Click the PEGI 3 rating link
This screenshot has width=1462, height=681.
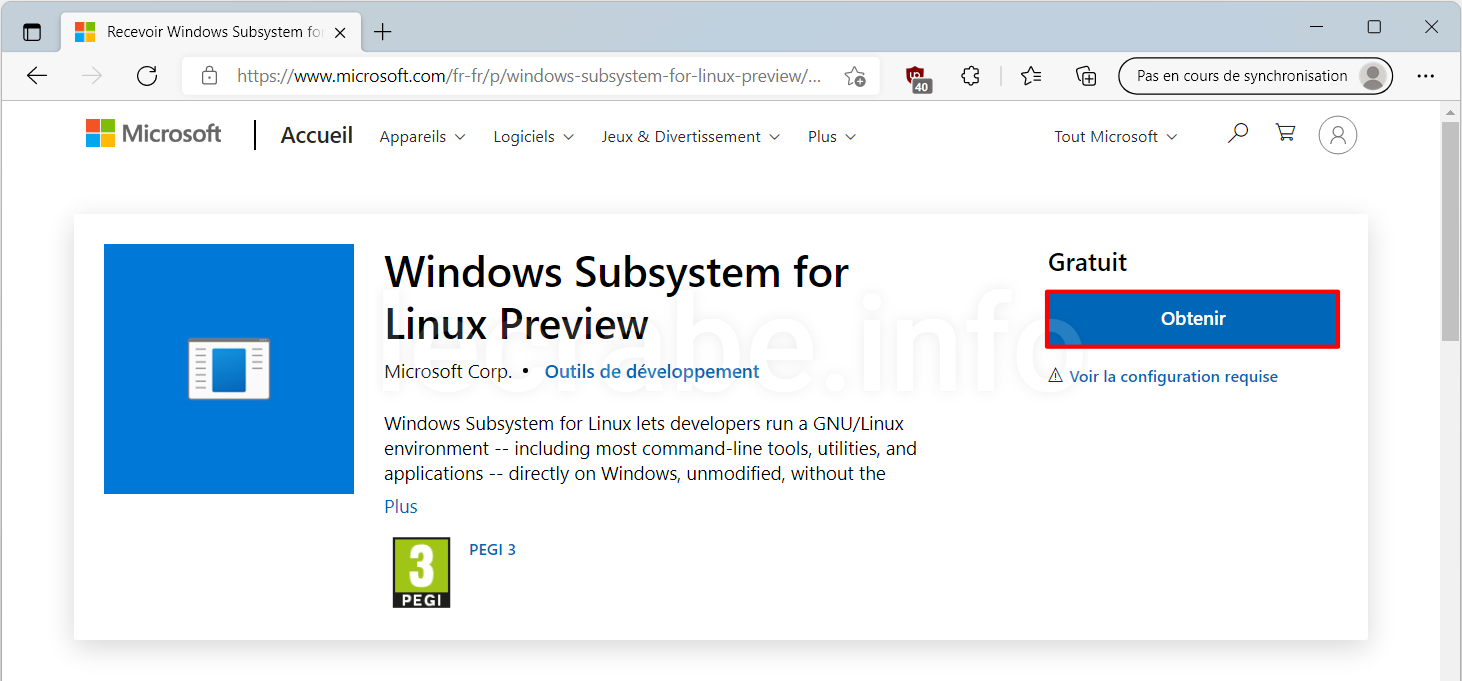[x=492, y=550]
